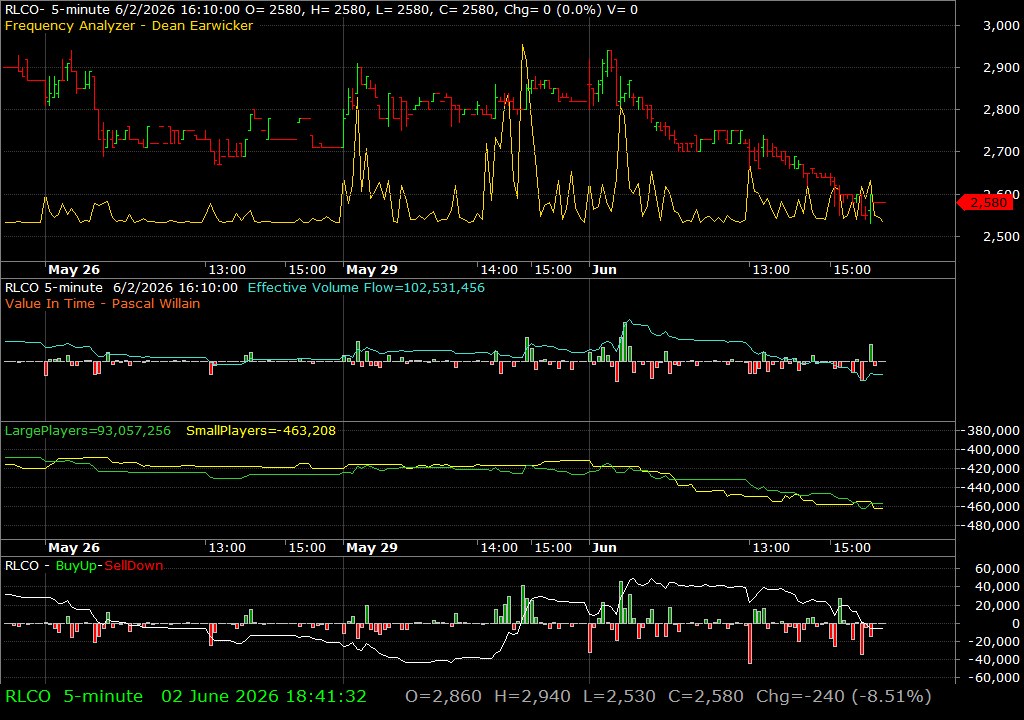Click '14:00' on the price chart time axis
Image resolution: width=1024 pixels, height=720 pixels.
(499, 270)
